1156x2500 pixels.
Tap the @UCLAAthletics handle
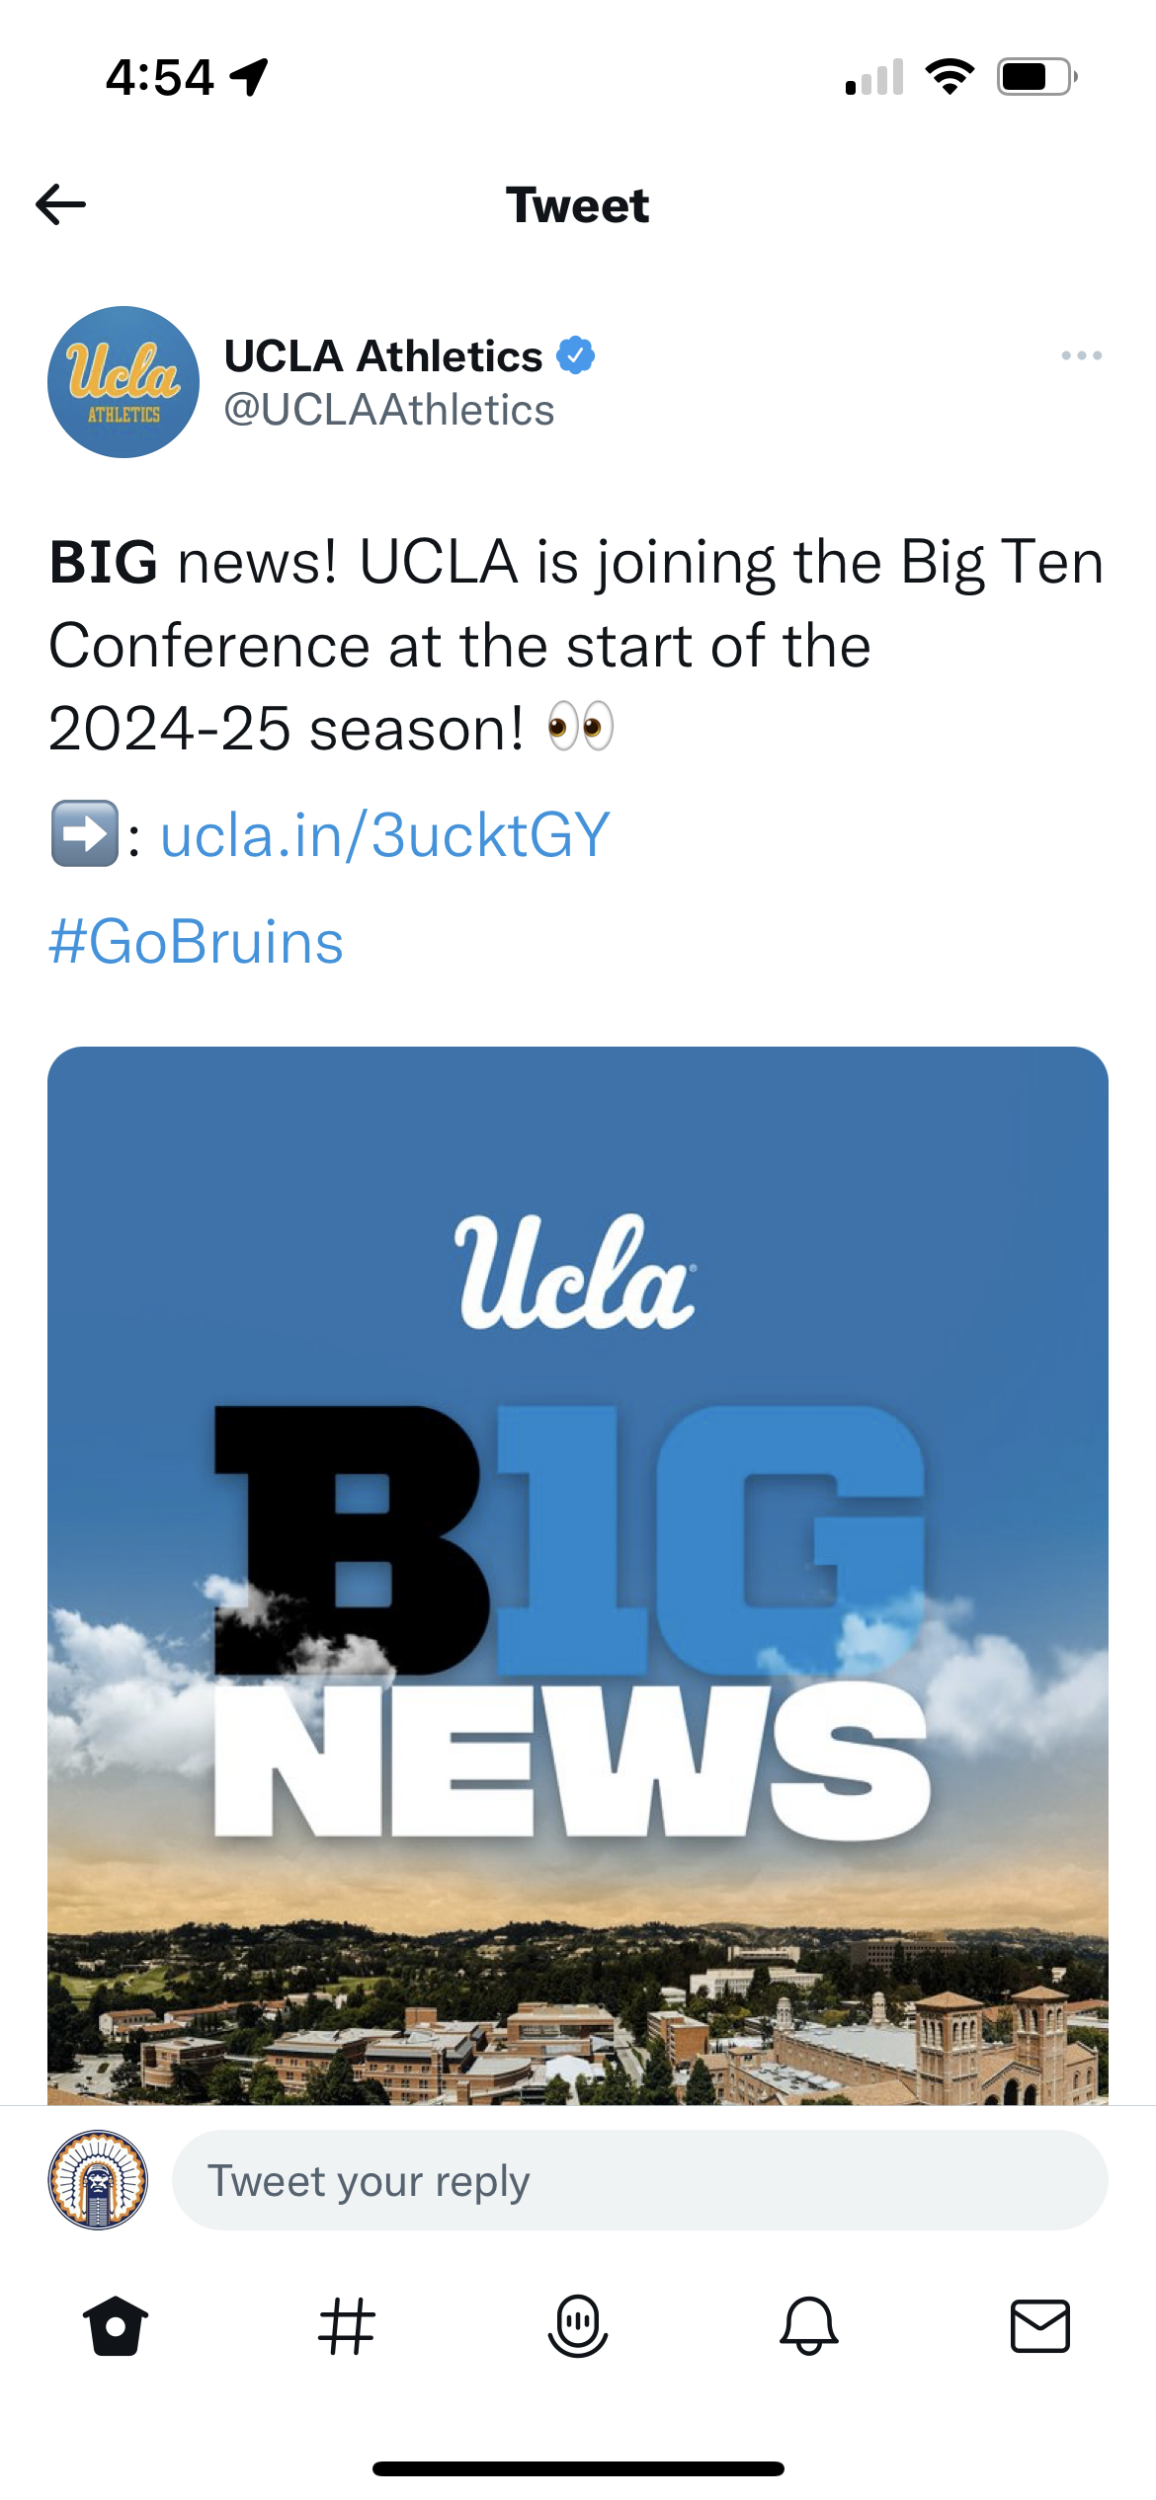tap(389, 410)
